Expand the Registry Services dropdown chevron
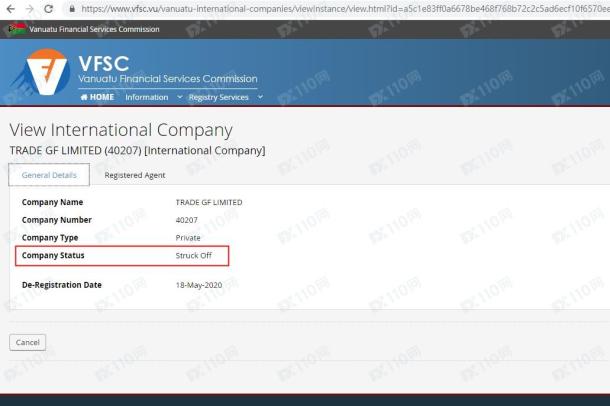 [x=260, y=96]
